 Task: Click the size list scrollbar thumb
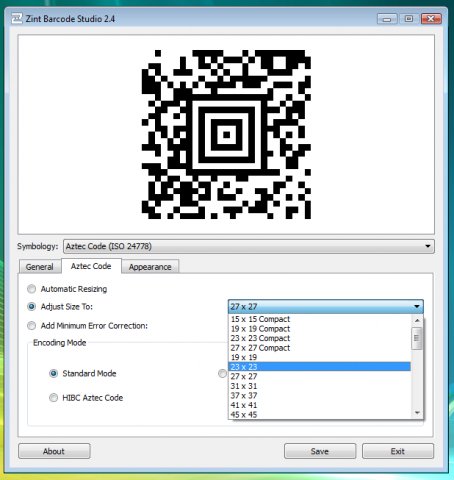click(x=417, y=338)
